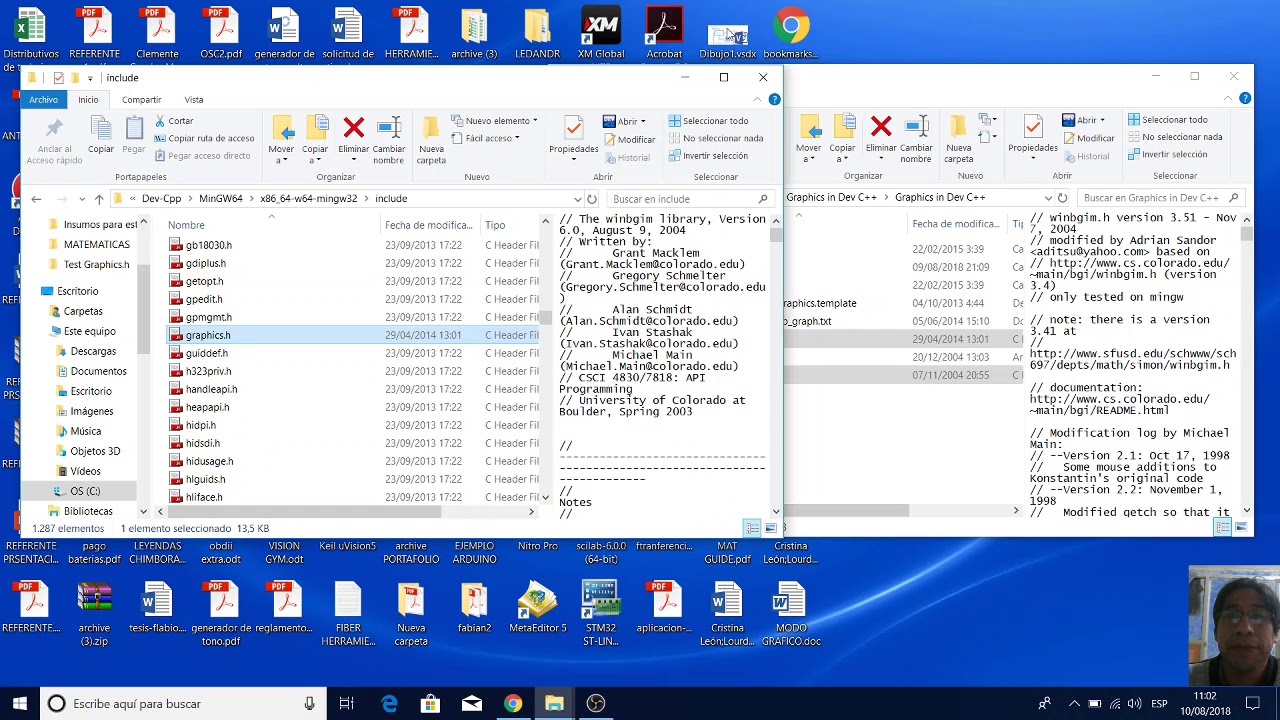Open Test Graphics.h folder in navigation pane
The image size is (1280, 720).
pyautogui.click(x=96, y=265)
